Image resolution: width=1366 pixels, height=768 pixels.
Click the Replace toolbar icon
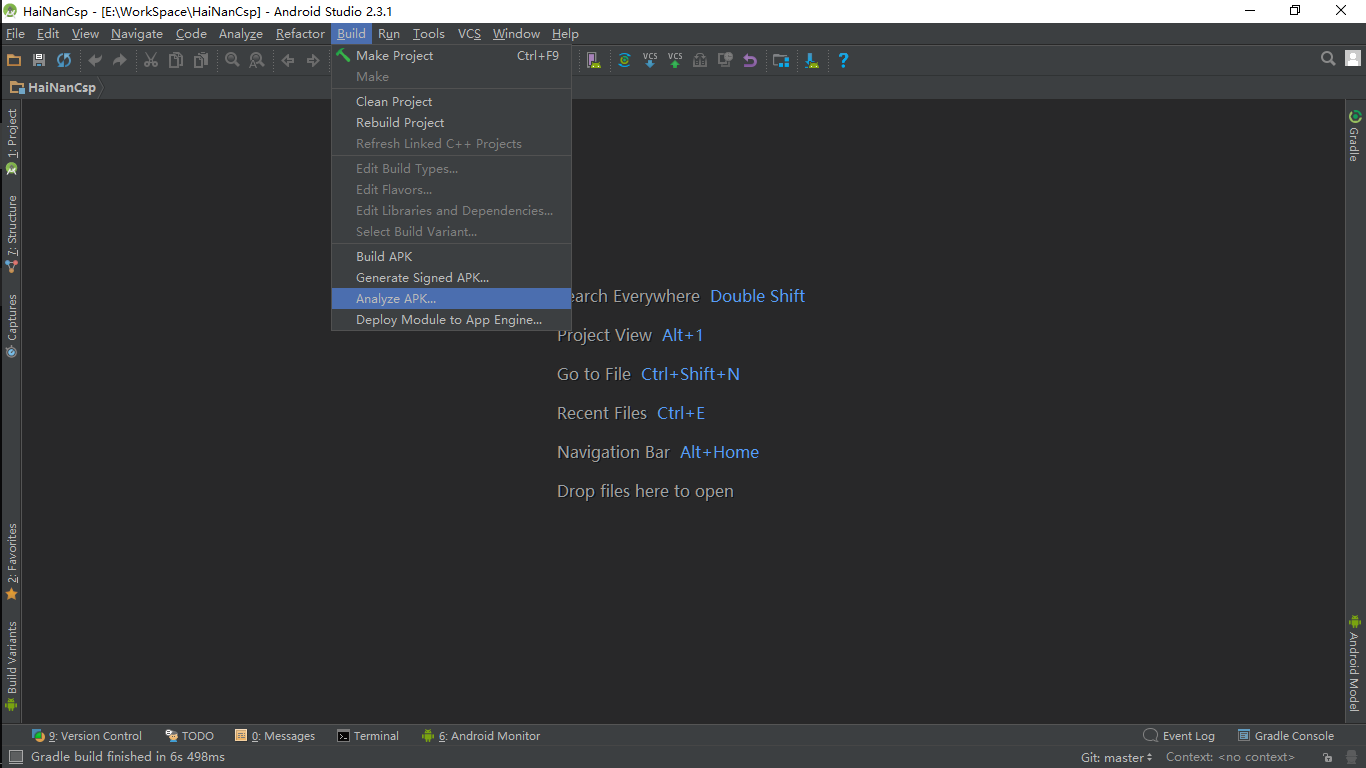coord(257,60)
